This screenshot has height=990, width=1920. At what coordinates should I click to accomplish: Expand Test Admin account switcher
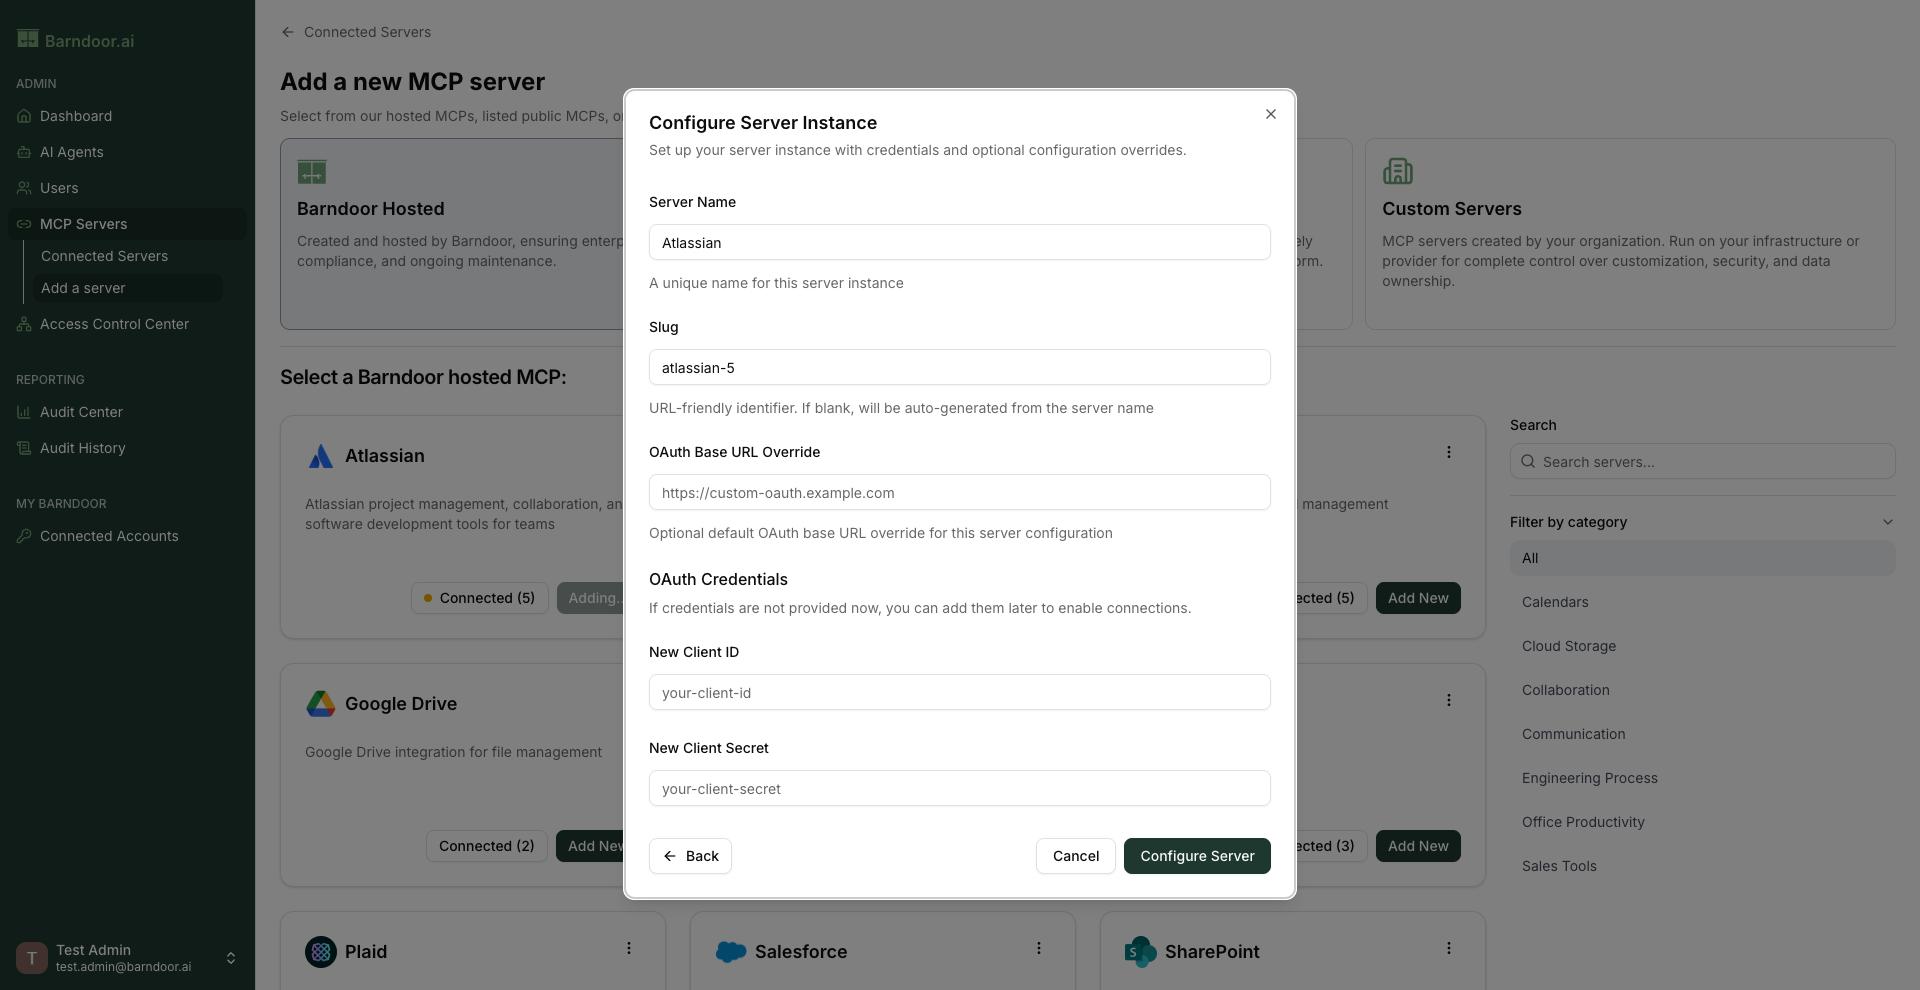(231, 958)
